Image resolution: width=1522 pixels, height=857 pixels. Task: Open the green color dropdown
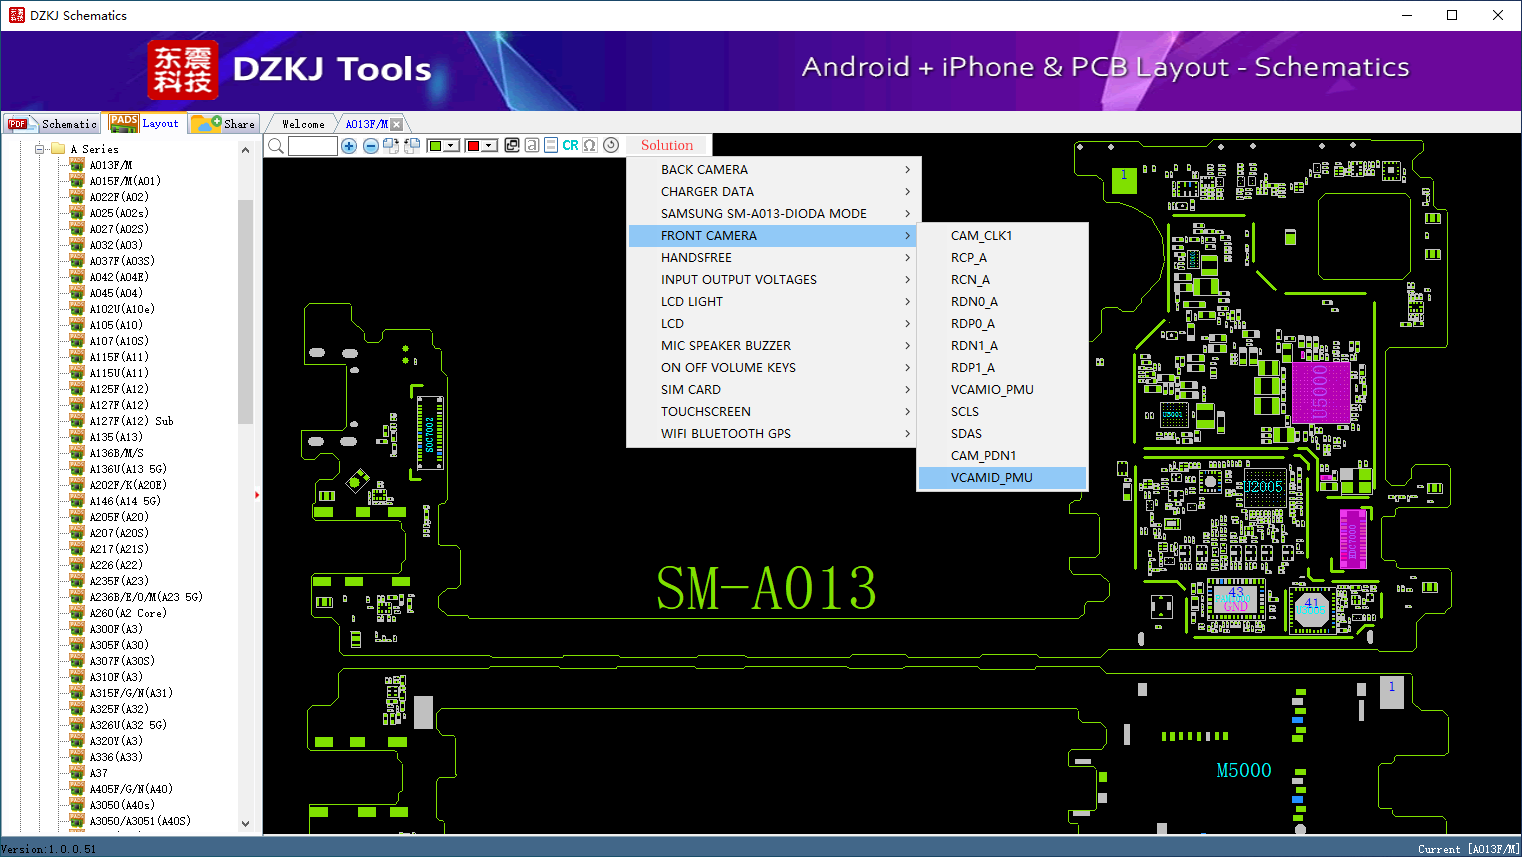point(452,146)
